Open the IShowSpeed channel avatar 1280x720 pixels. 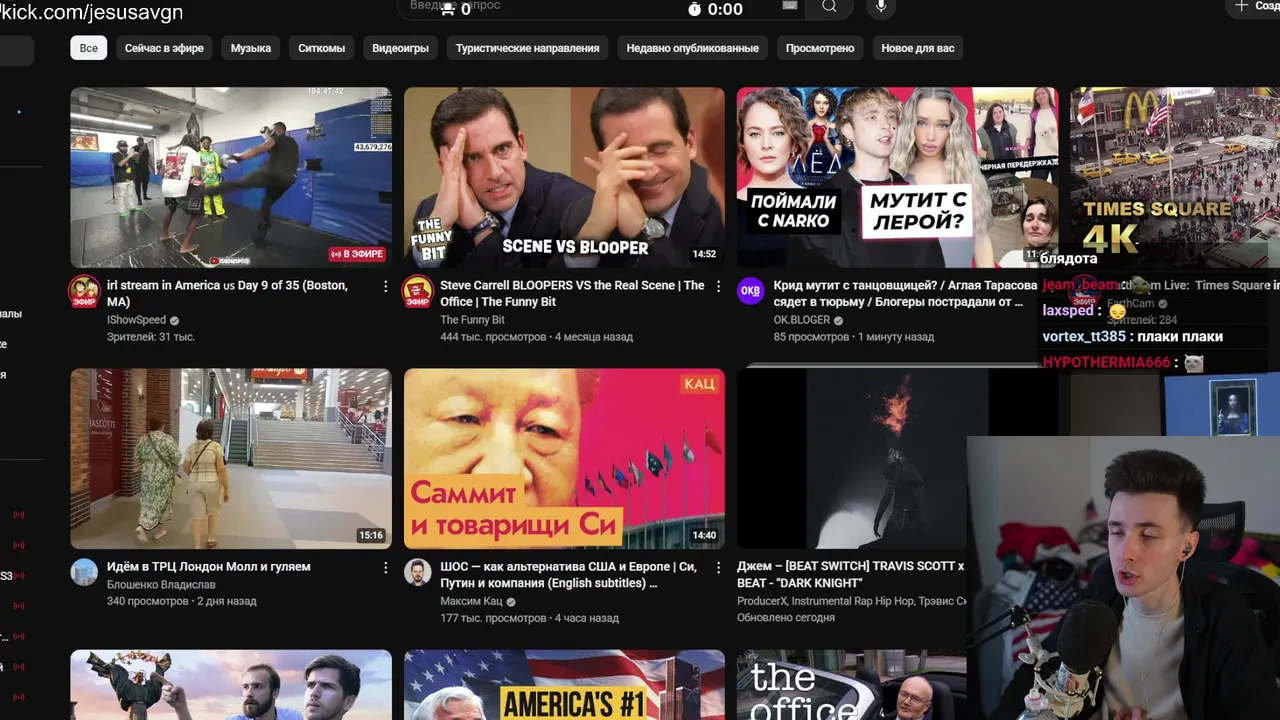pos(84,292)
